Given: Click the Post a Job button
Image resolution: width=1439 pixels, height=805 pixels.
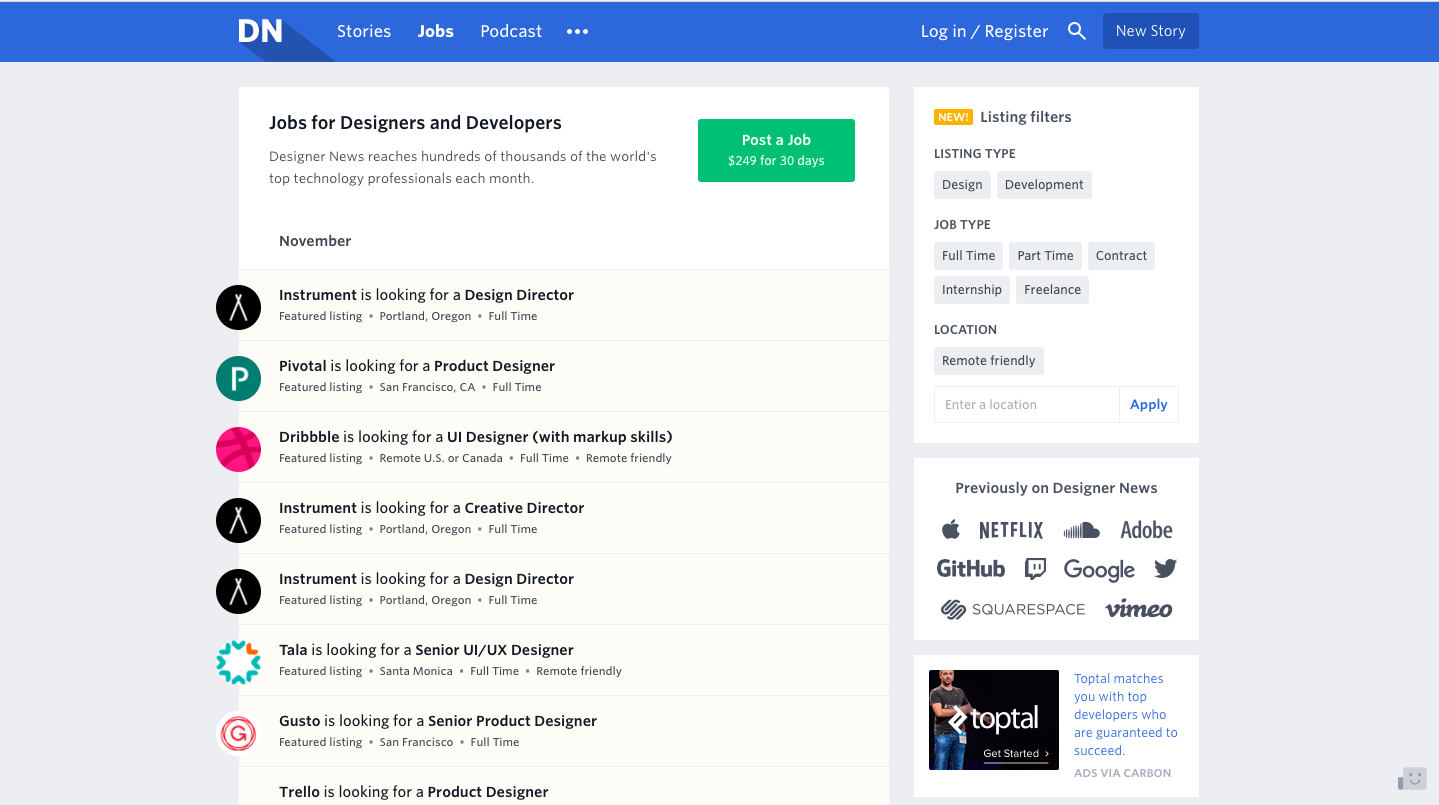Looking at the screenshot, I should [776, 150].
